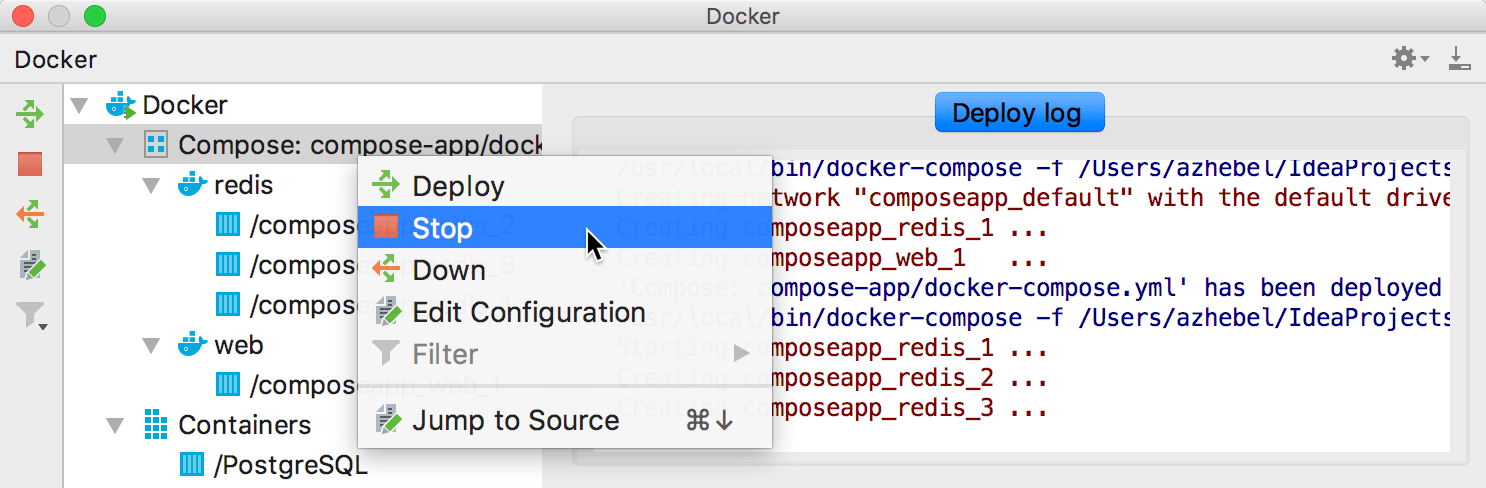This screenshot has width=1486, height=488.
Task: Switch to the Deploy log tab
Action: (1019, 113)
